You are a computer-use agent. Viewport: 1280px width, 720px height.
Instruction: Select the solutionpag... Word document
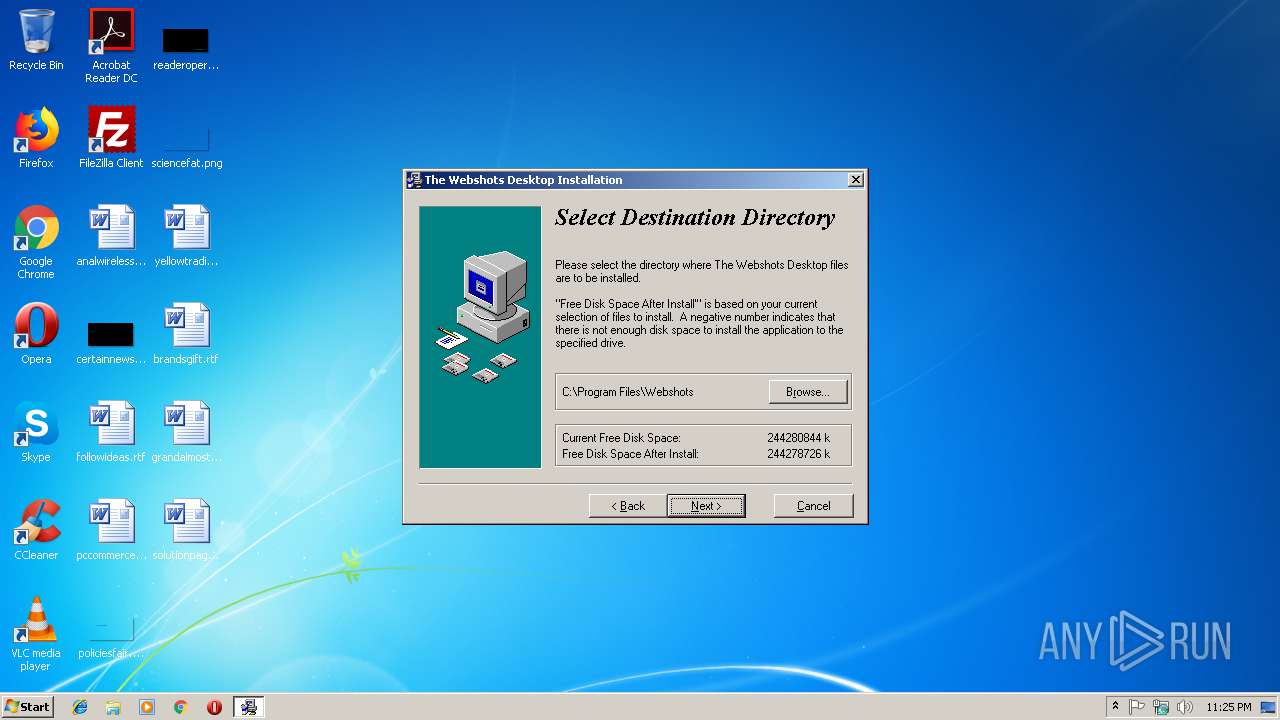click(186, 530)
